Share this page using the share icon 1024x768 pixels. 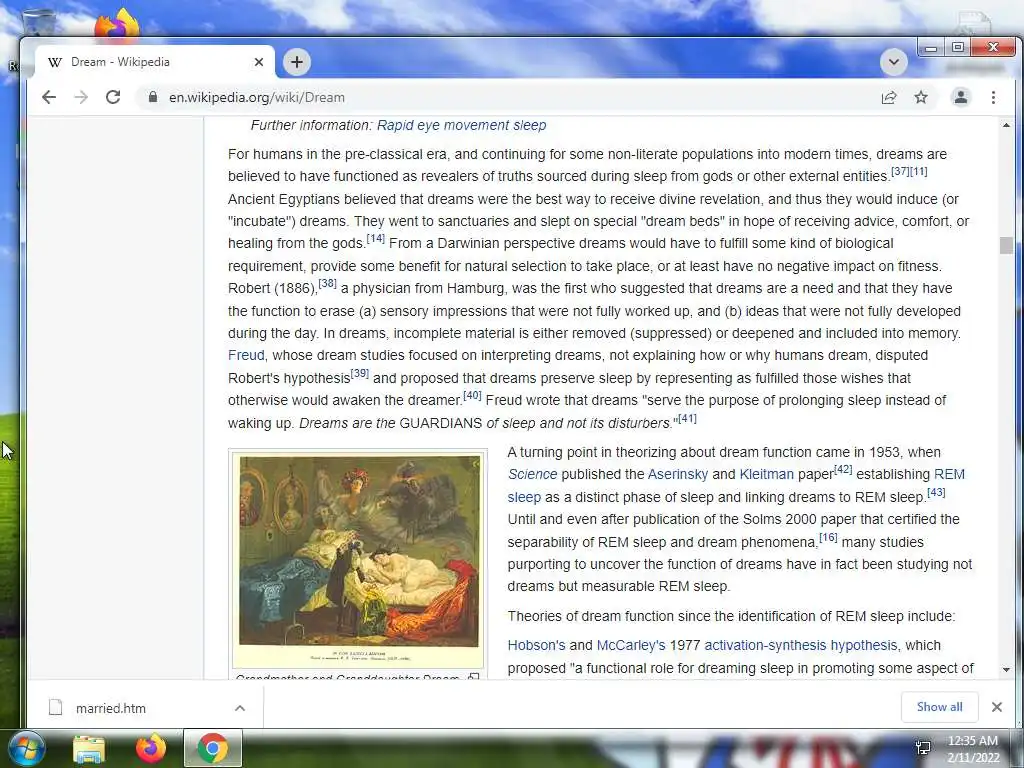coord(889,97)
